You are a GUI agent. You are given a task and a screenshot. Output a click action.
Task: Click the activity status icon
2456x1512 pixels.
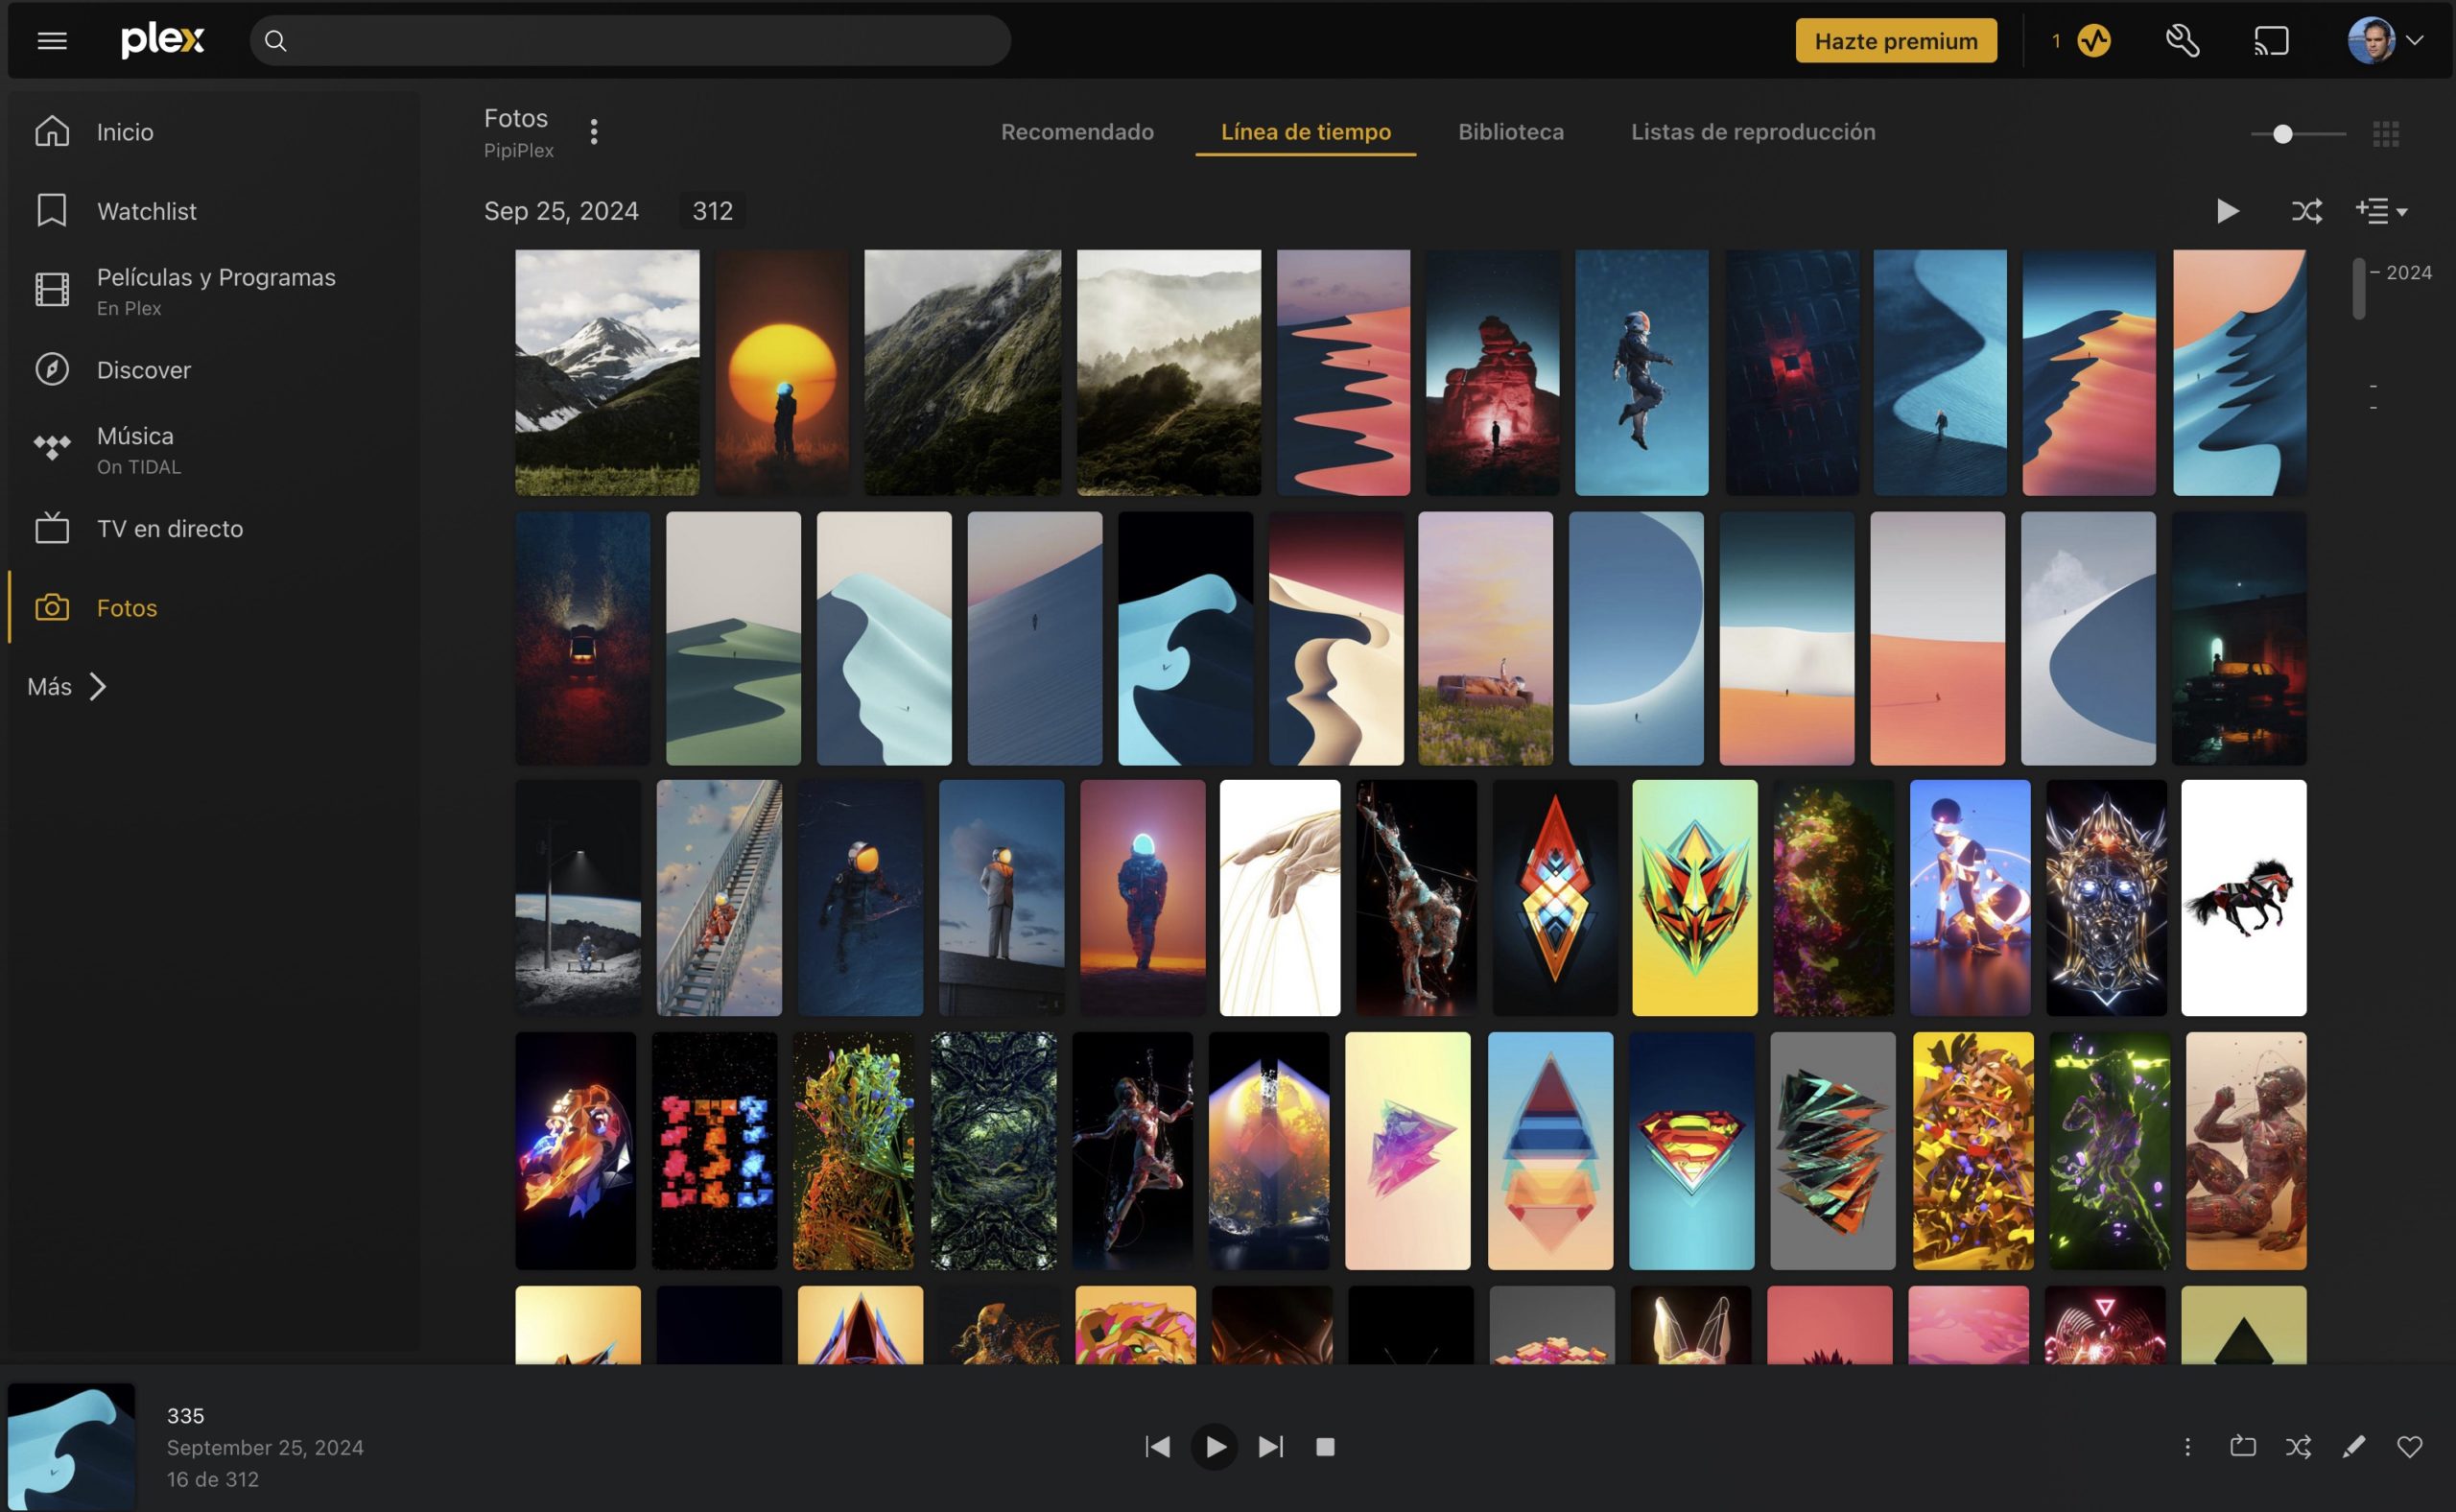tap(2094, 41)
